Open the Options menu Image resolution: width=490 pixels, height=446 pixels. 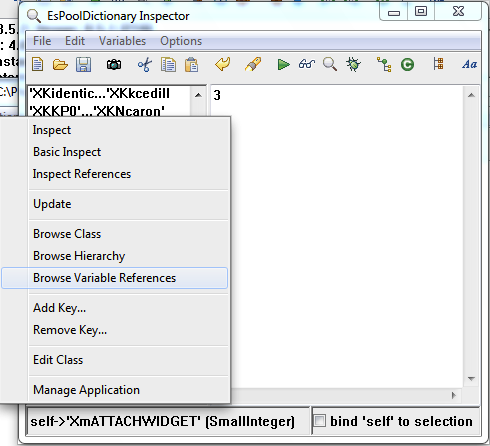[181, 41]
